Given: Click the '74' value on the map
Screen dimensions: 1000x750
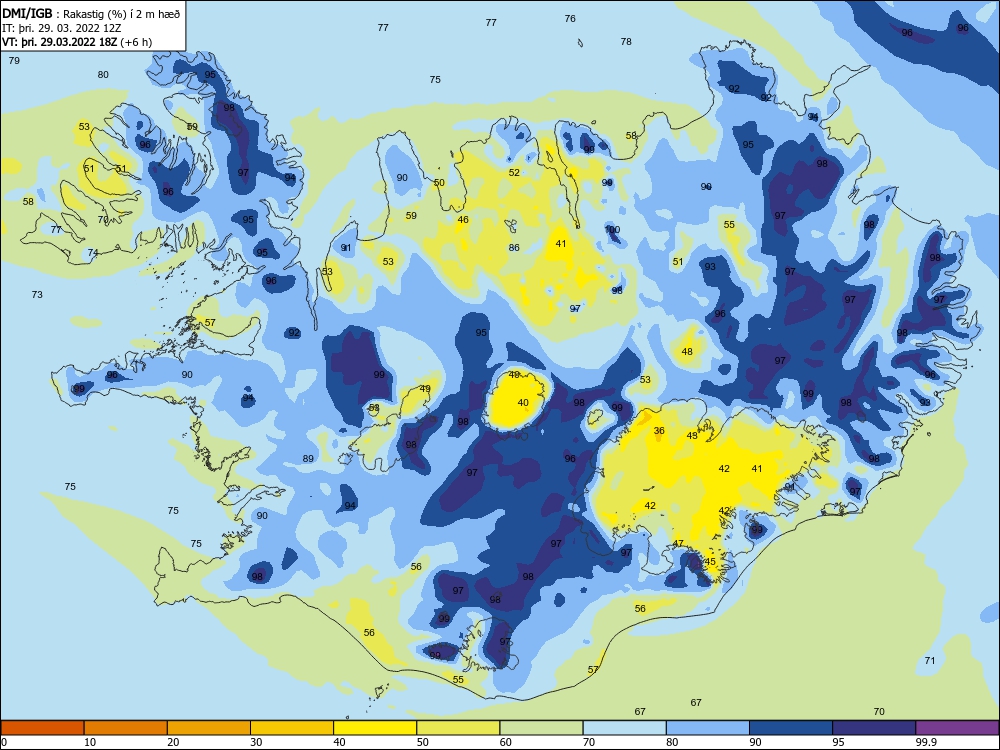Looking at the screenshot, I should [x=93, y=253].
